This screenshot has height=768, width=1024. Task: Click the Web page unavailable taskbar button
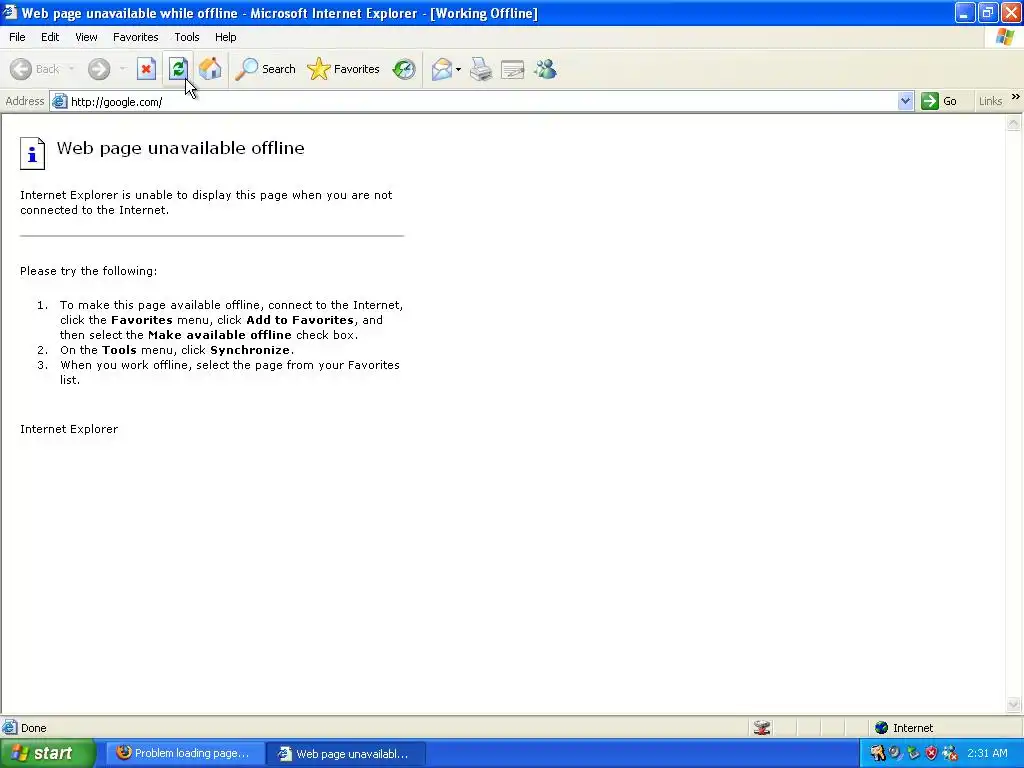coord(346,754)
